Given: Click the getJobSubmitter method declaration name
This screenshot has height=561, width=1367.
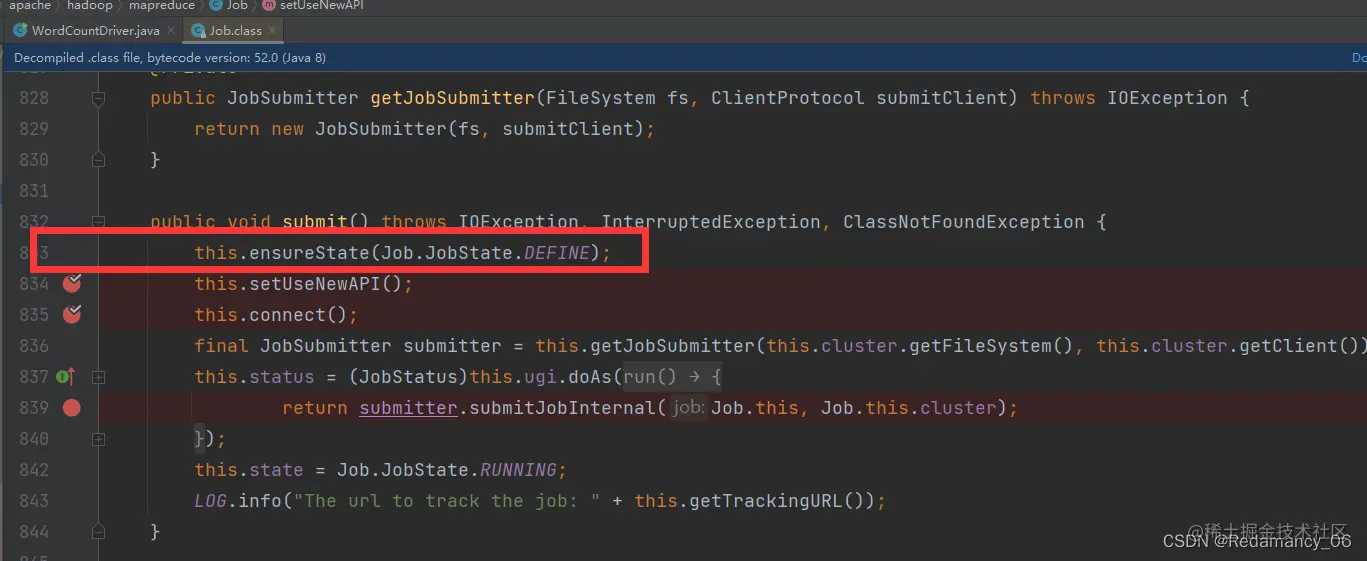Looking at the screenshot, I should pos(452,98).
